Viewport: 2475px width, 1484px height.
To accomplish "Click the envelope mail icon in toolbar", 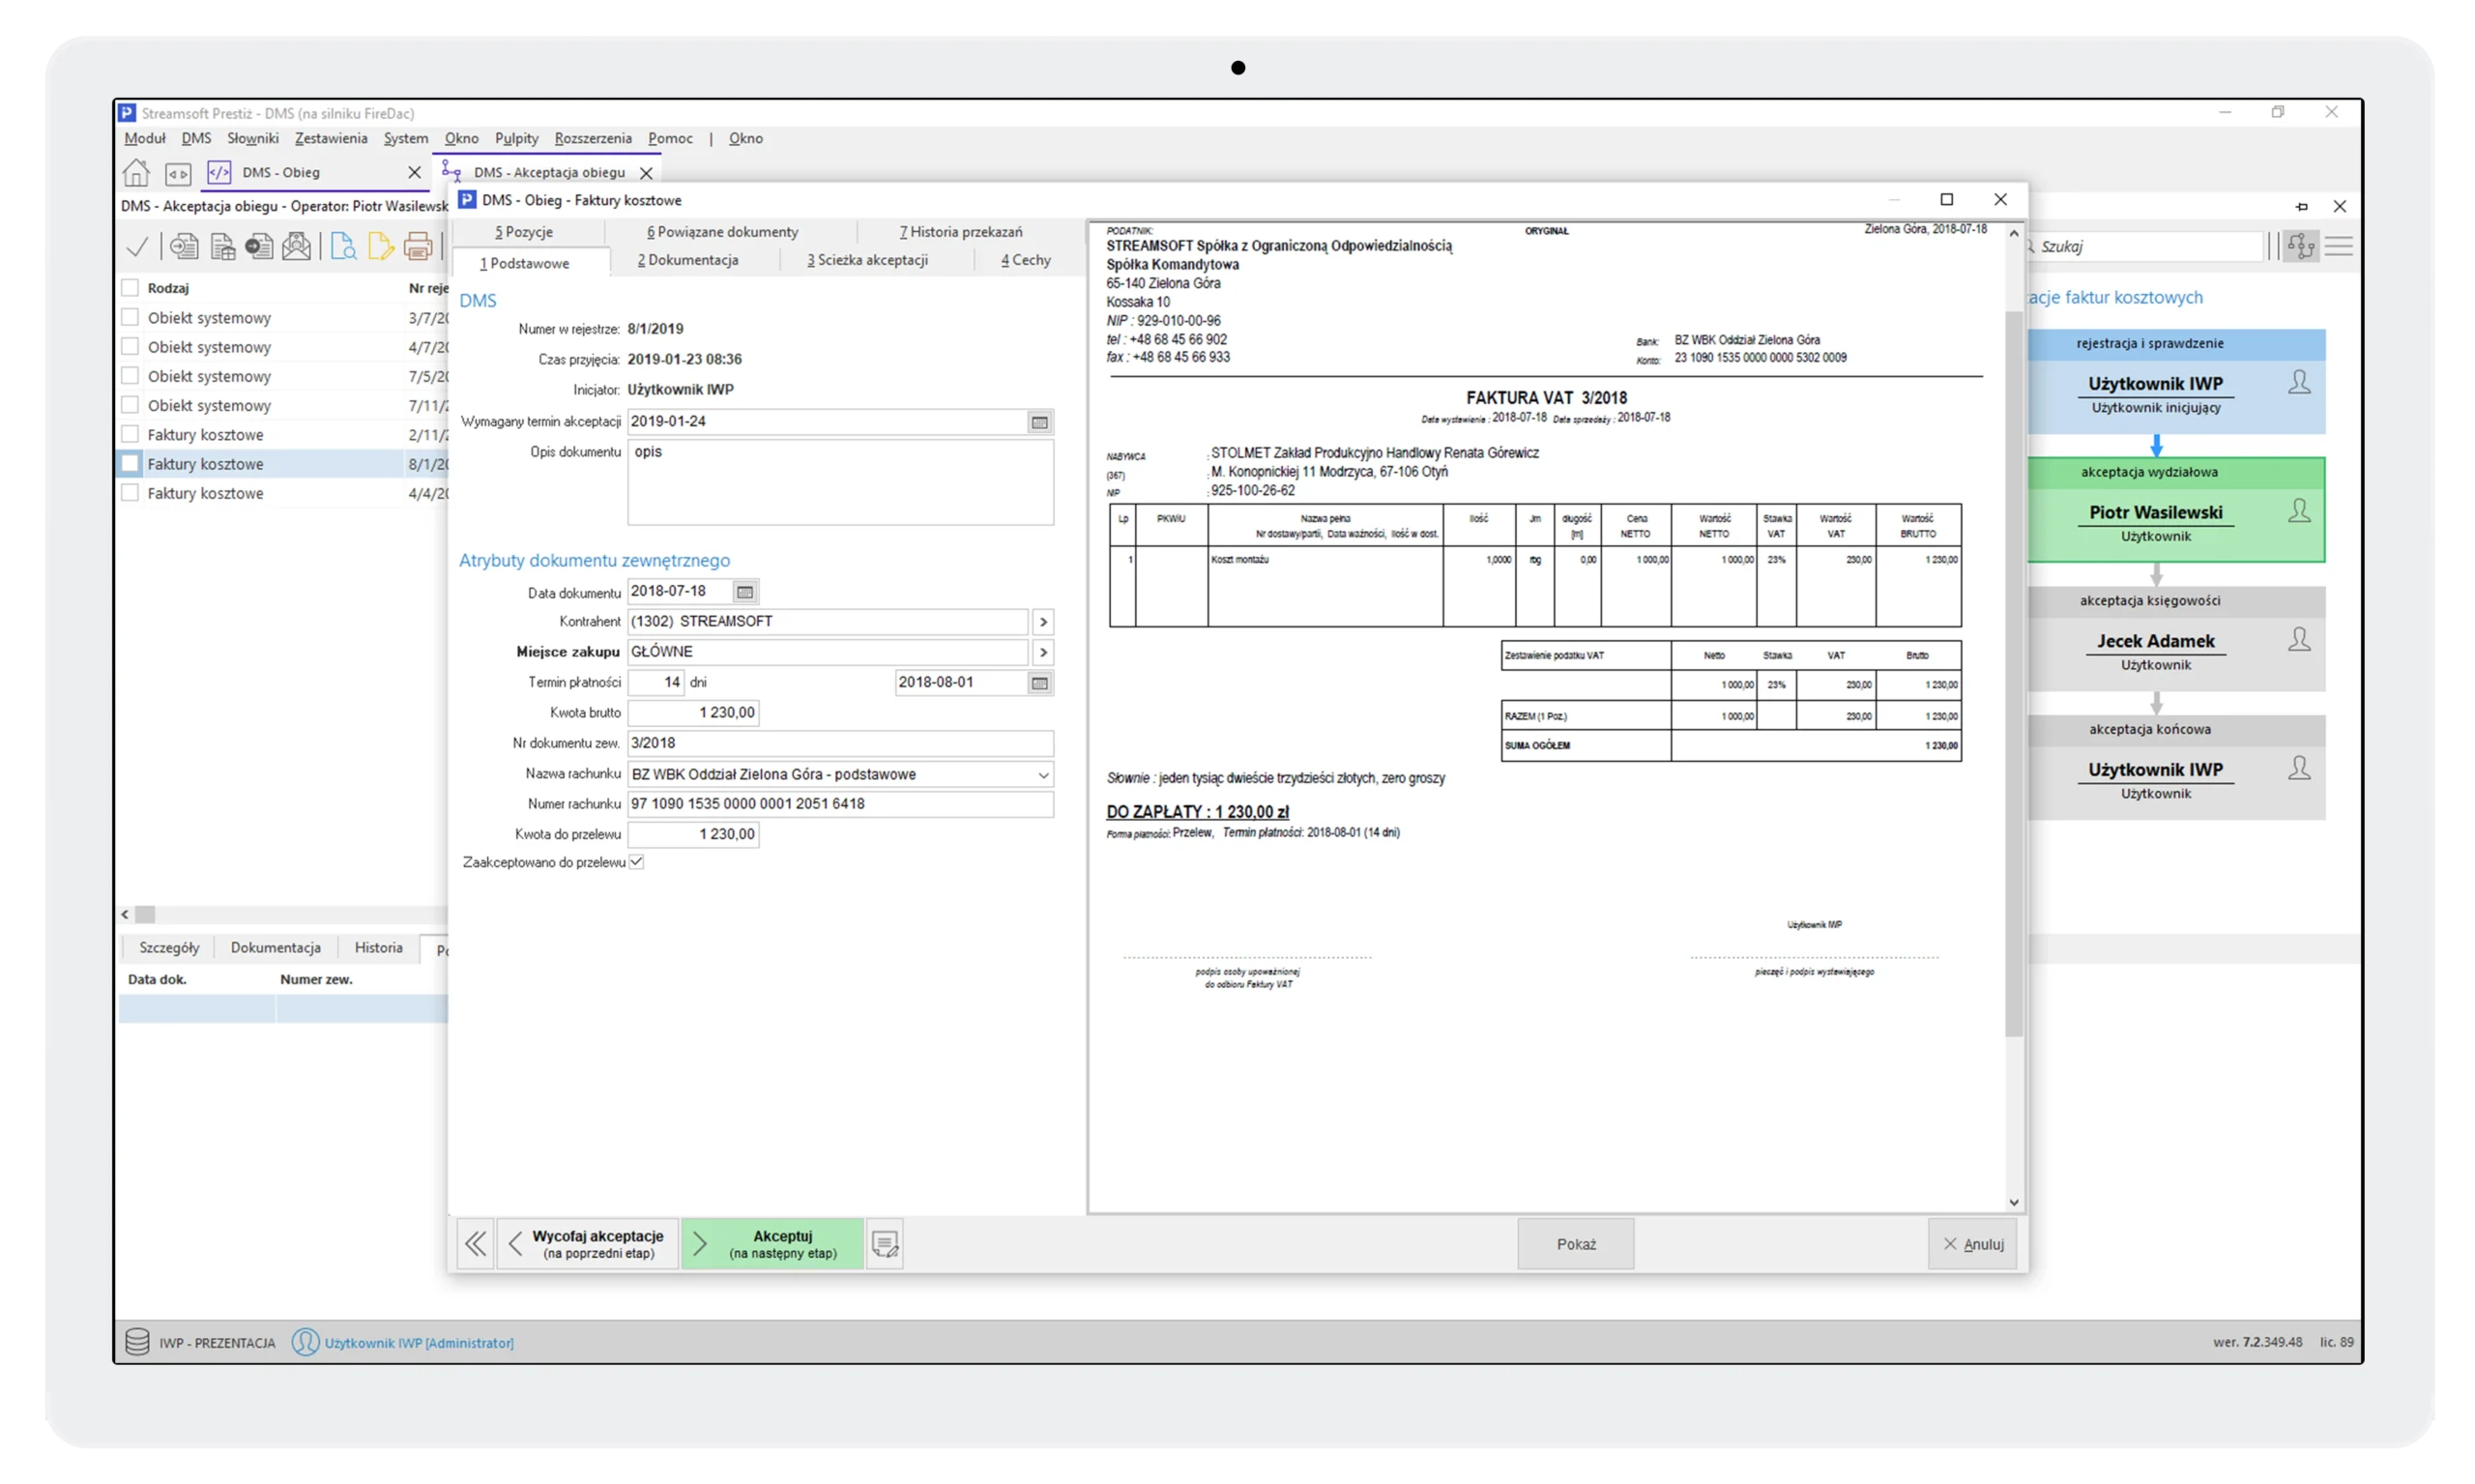I will (297, 246).
